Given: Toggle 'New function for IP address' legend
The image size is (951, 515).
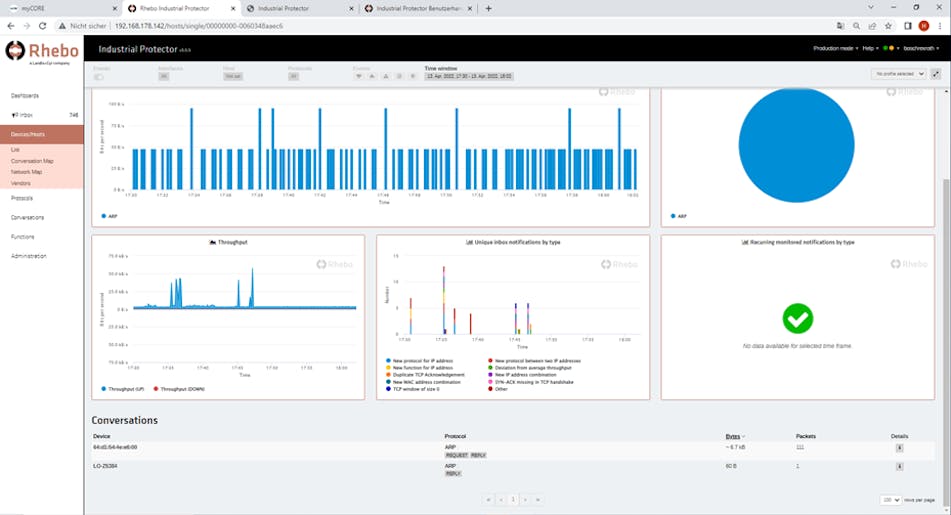Looking at the screenshot, I should coord(419,368).
